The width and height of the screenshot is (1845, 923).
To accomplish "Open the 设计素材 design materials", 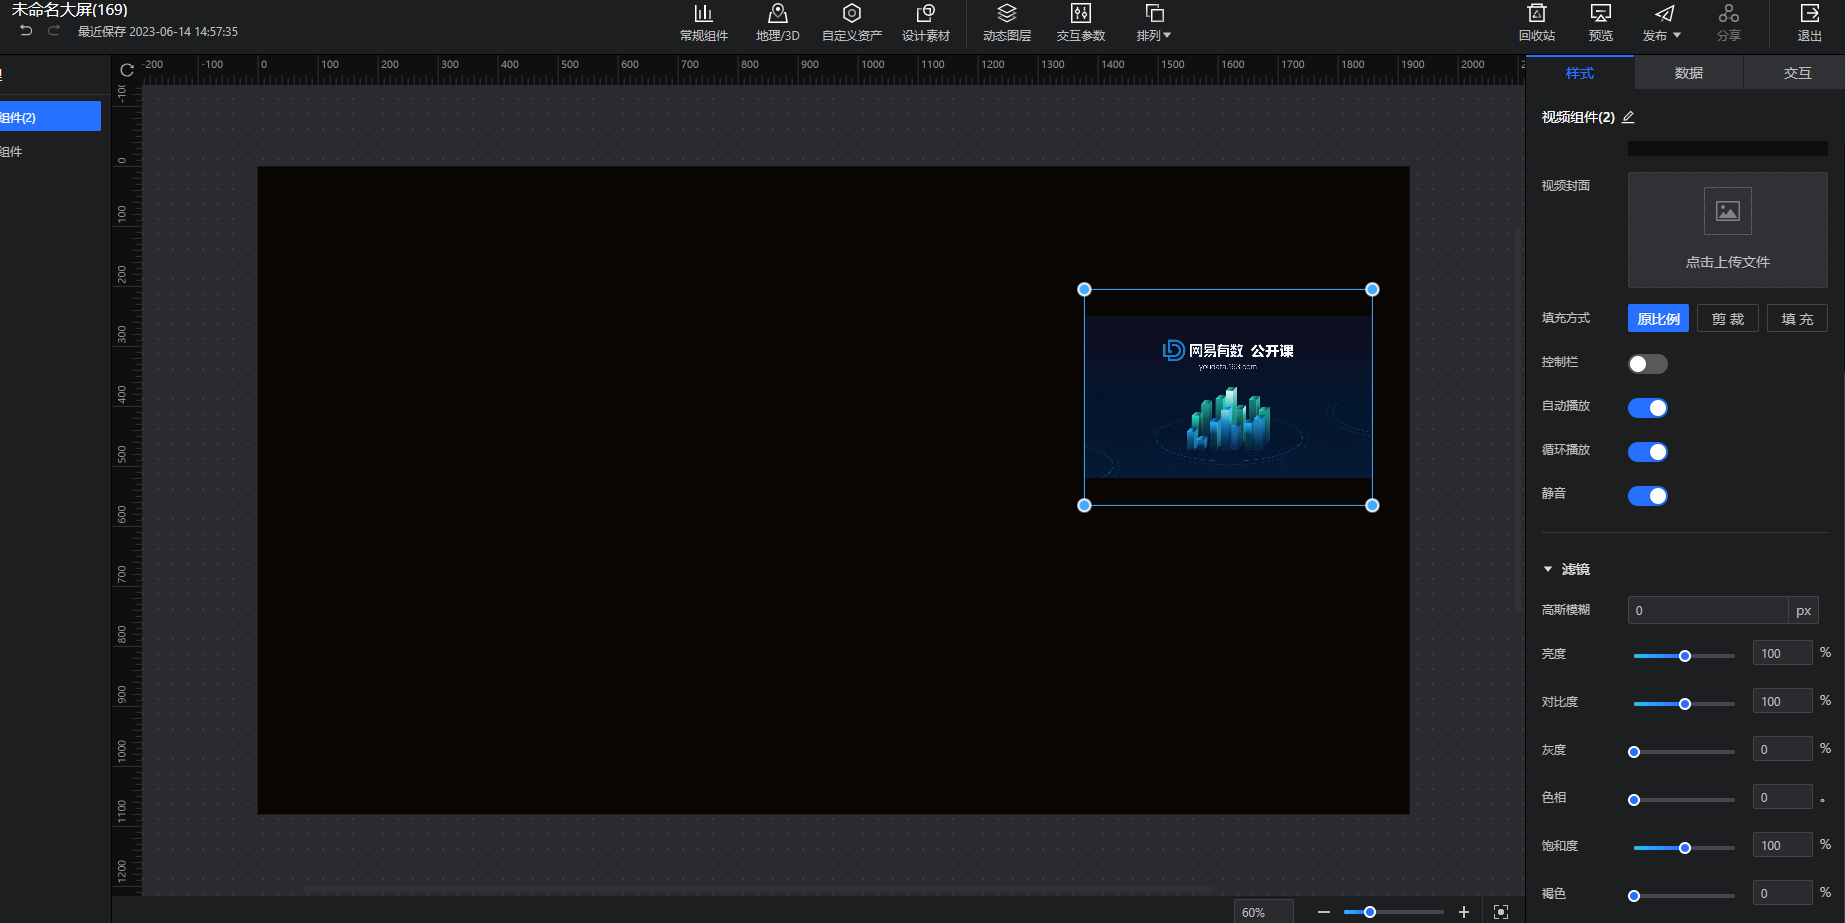I will pyautogui.click(x=925, y=14).
